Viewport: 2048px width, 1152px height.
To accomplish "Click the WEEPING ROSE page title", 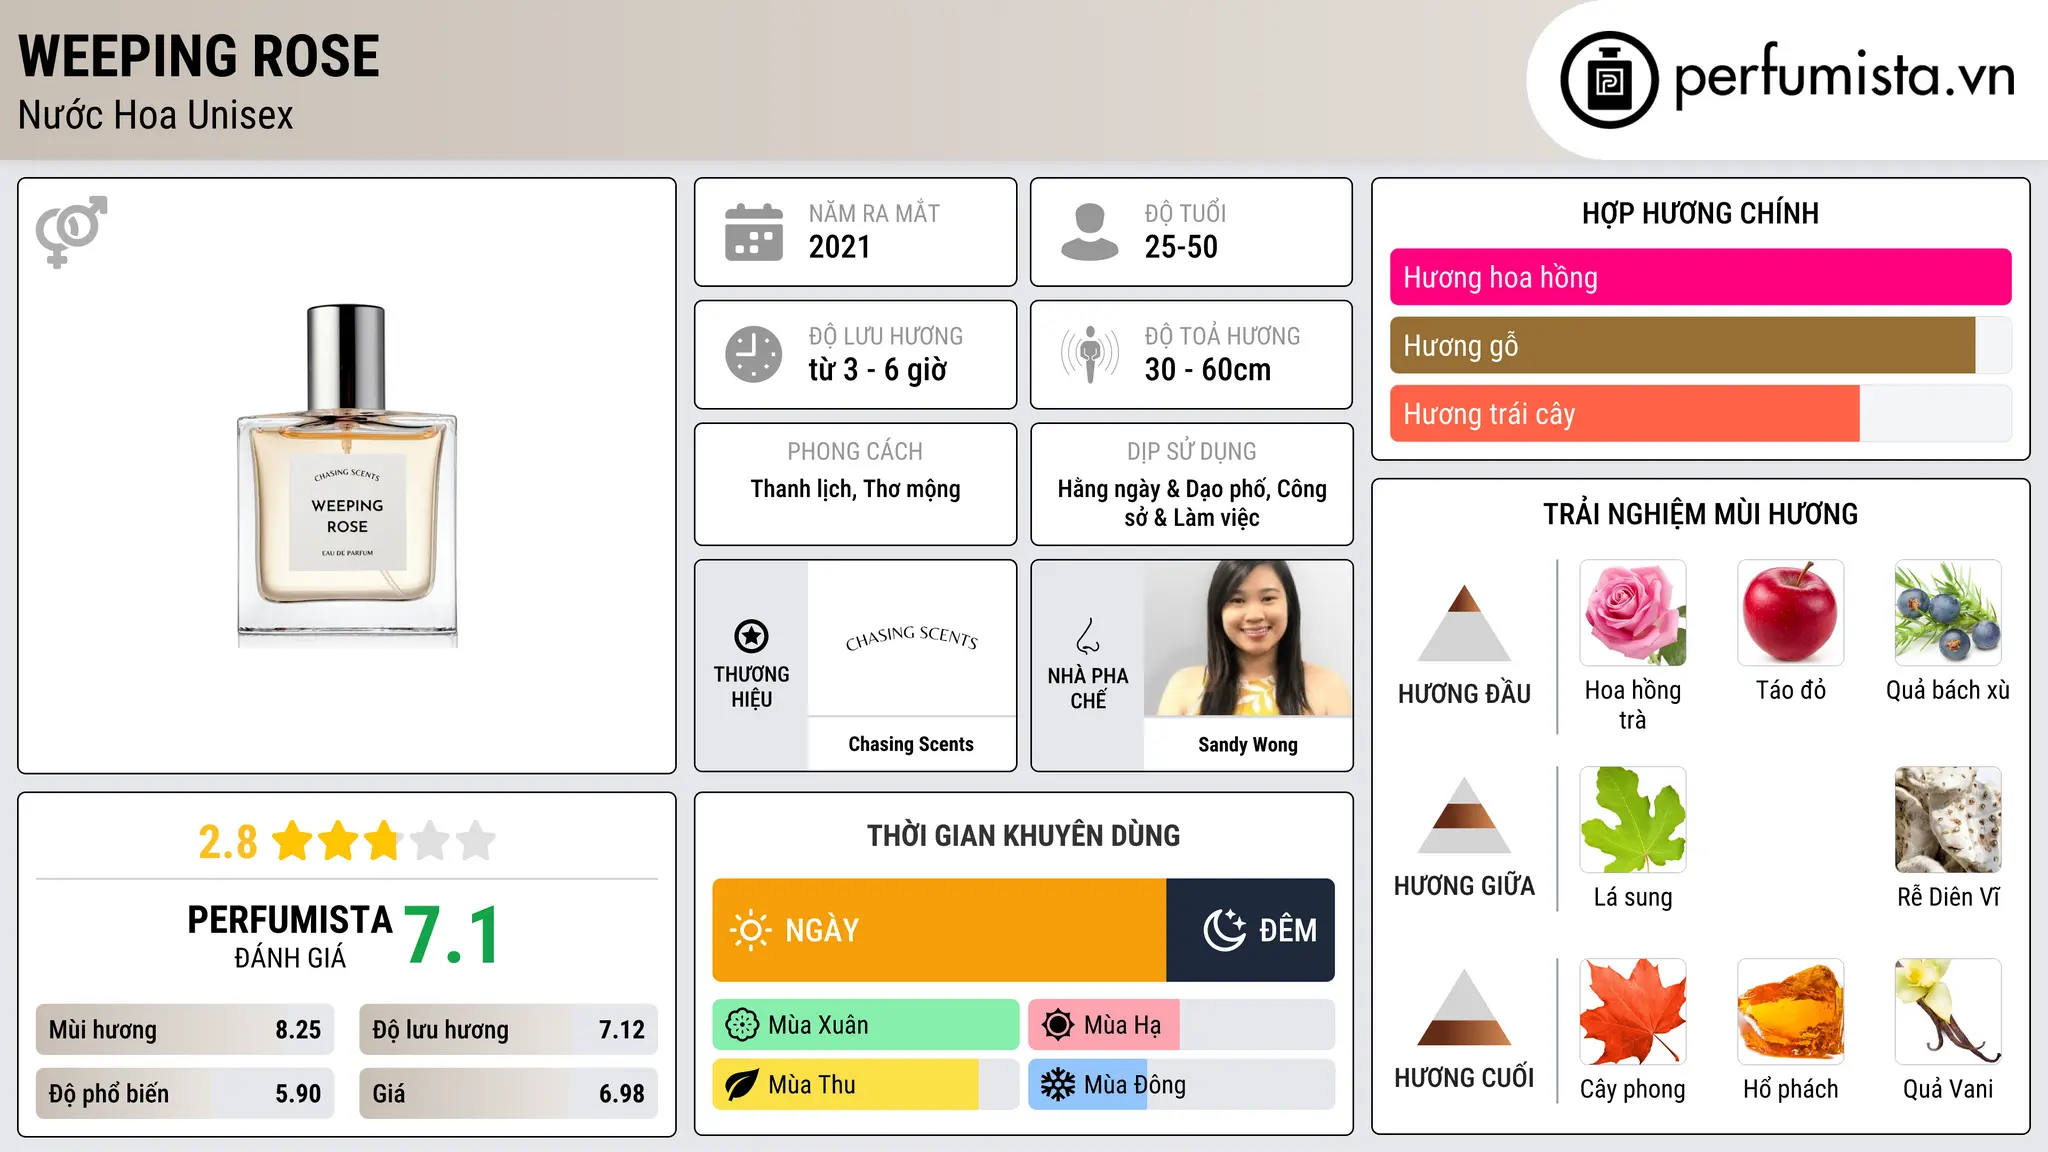I will tap(199, 56).
